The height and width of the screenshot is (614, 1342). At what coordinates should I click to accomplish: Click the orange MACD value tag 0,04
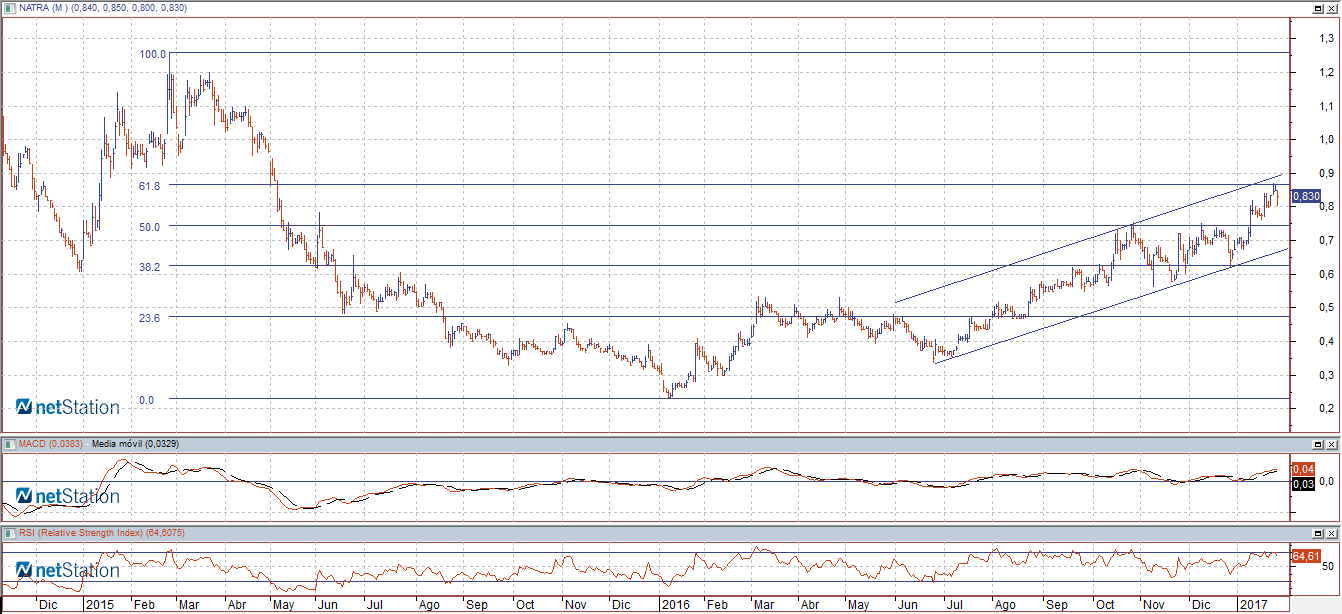(x=1303, y=469)
